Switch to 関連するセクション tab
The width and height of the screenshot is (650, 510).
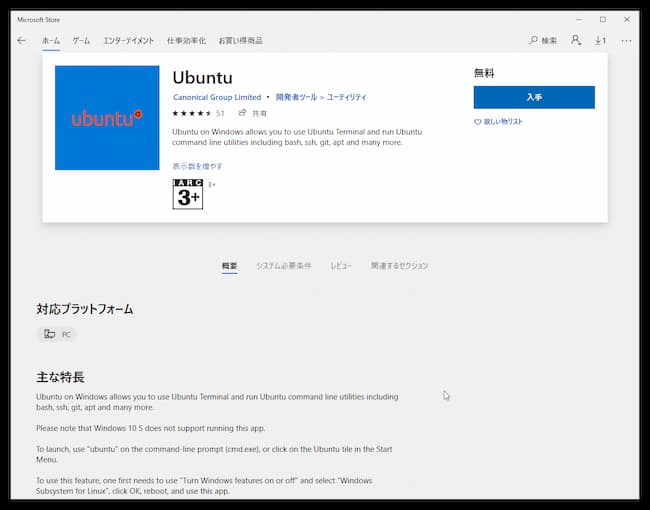click(399, 266)
